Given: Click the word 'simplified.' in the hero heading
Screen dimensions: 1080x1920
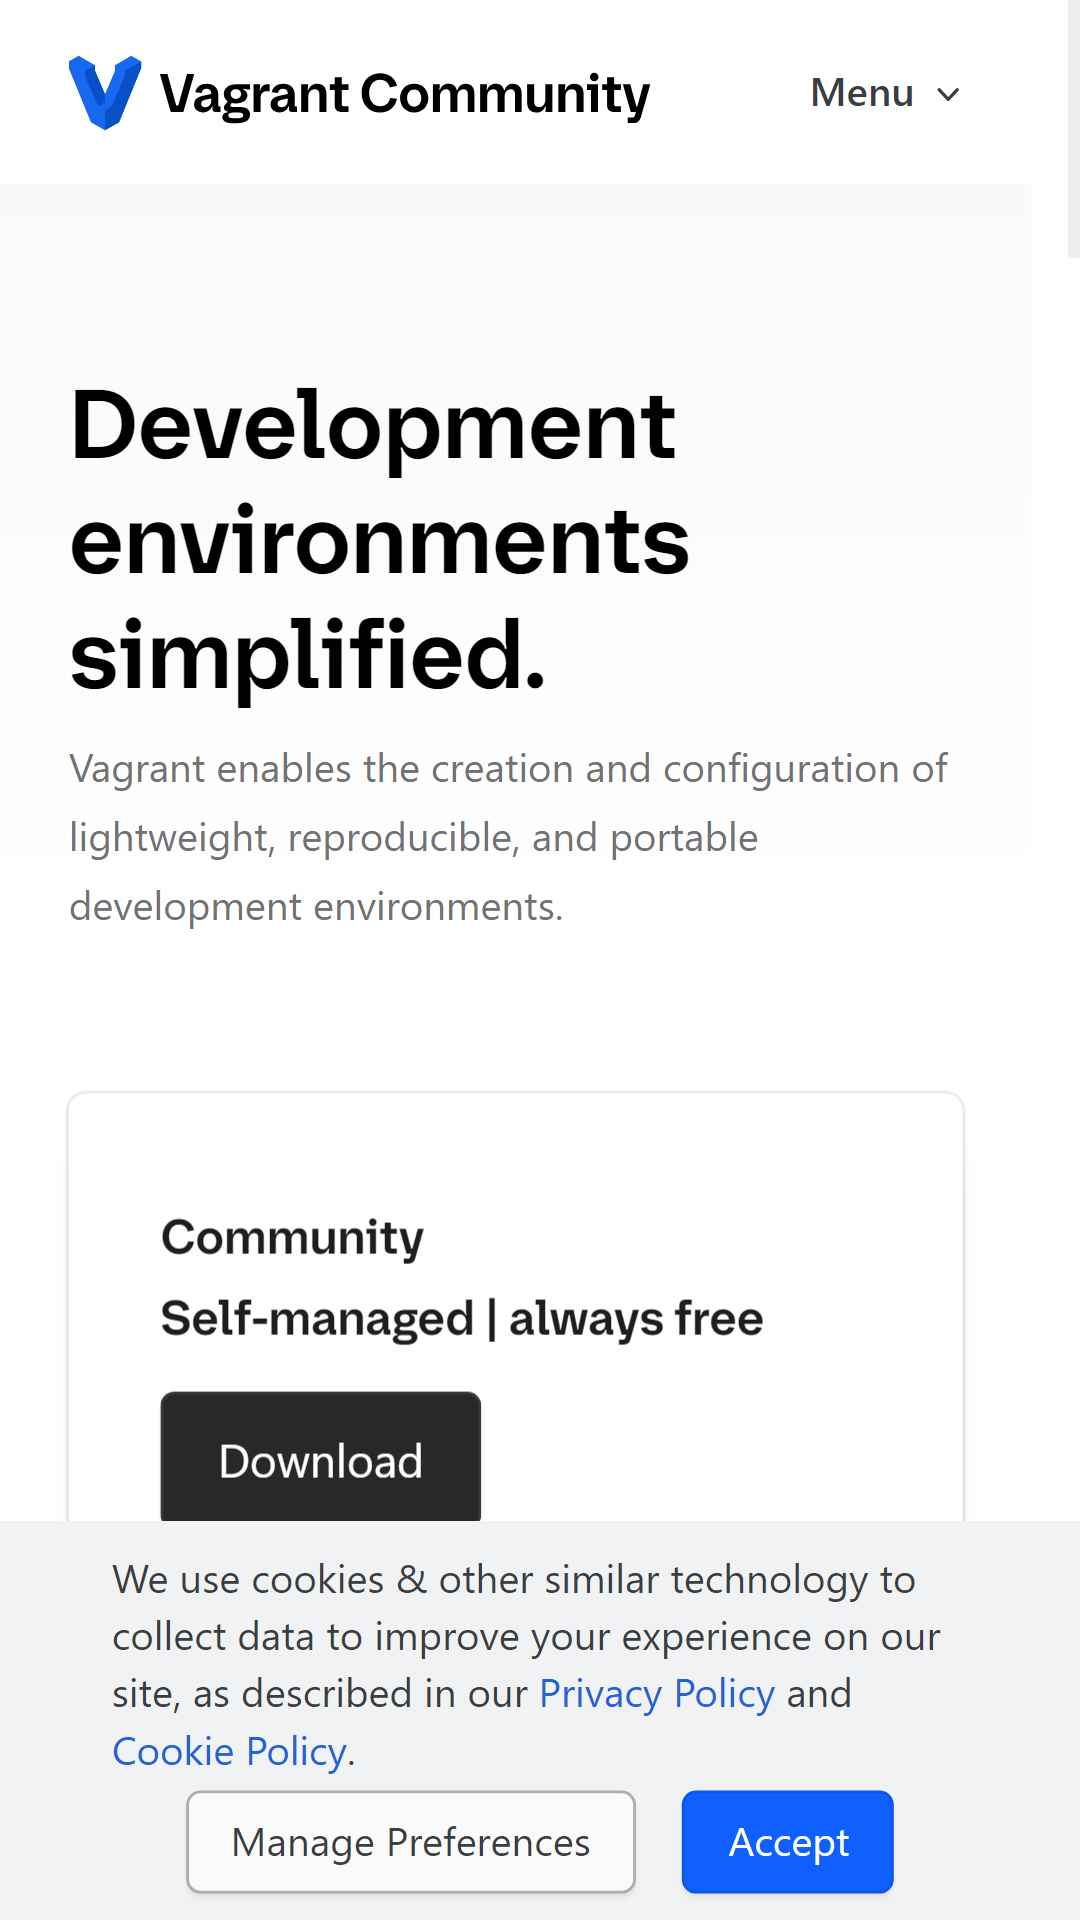Looking at the screenshot, I should (308, 656).
